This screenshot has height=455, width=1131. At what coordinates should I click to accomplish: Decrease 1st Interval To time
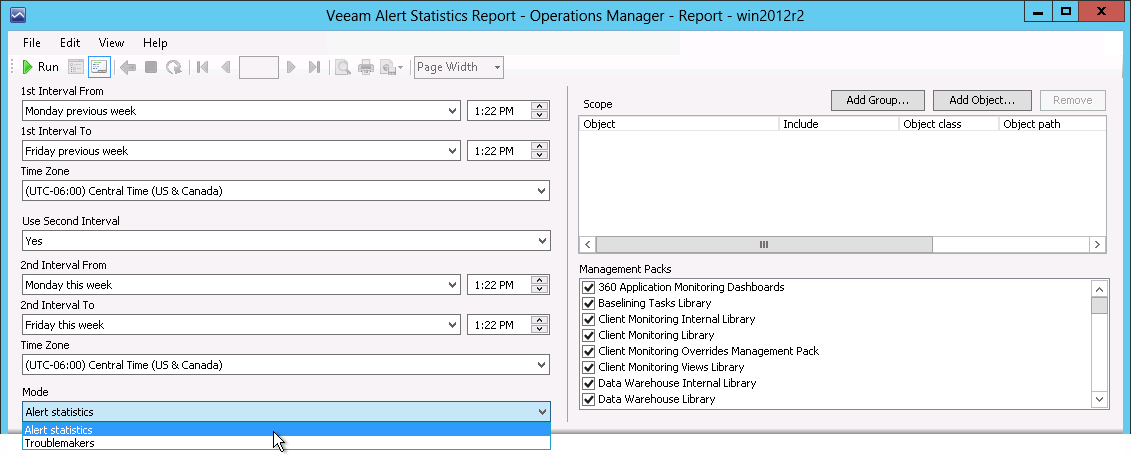pyautogui.click(x=540, y=156)
